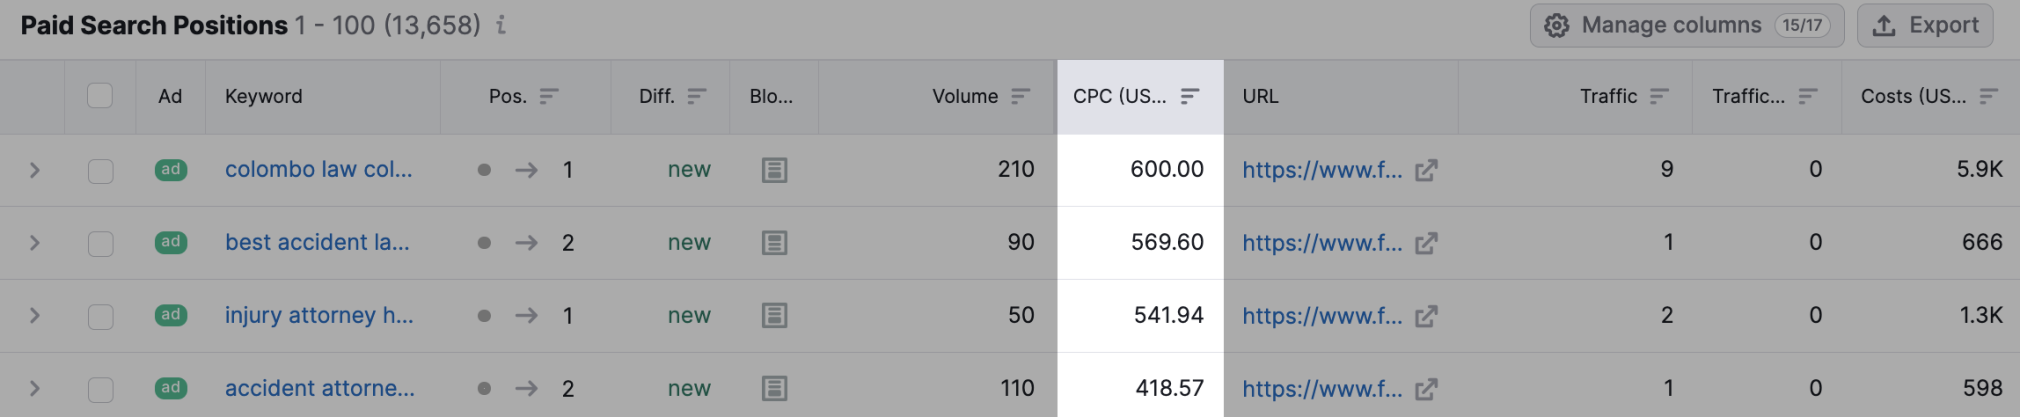This screenshot has width=2020, height=417.
Task: Click the sort icon in CPC column
Action: click(1189, 96)
